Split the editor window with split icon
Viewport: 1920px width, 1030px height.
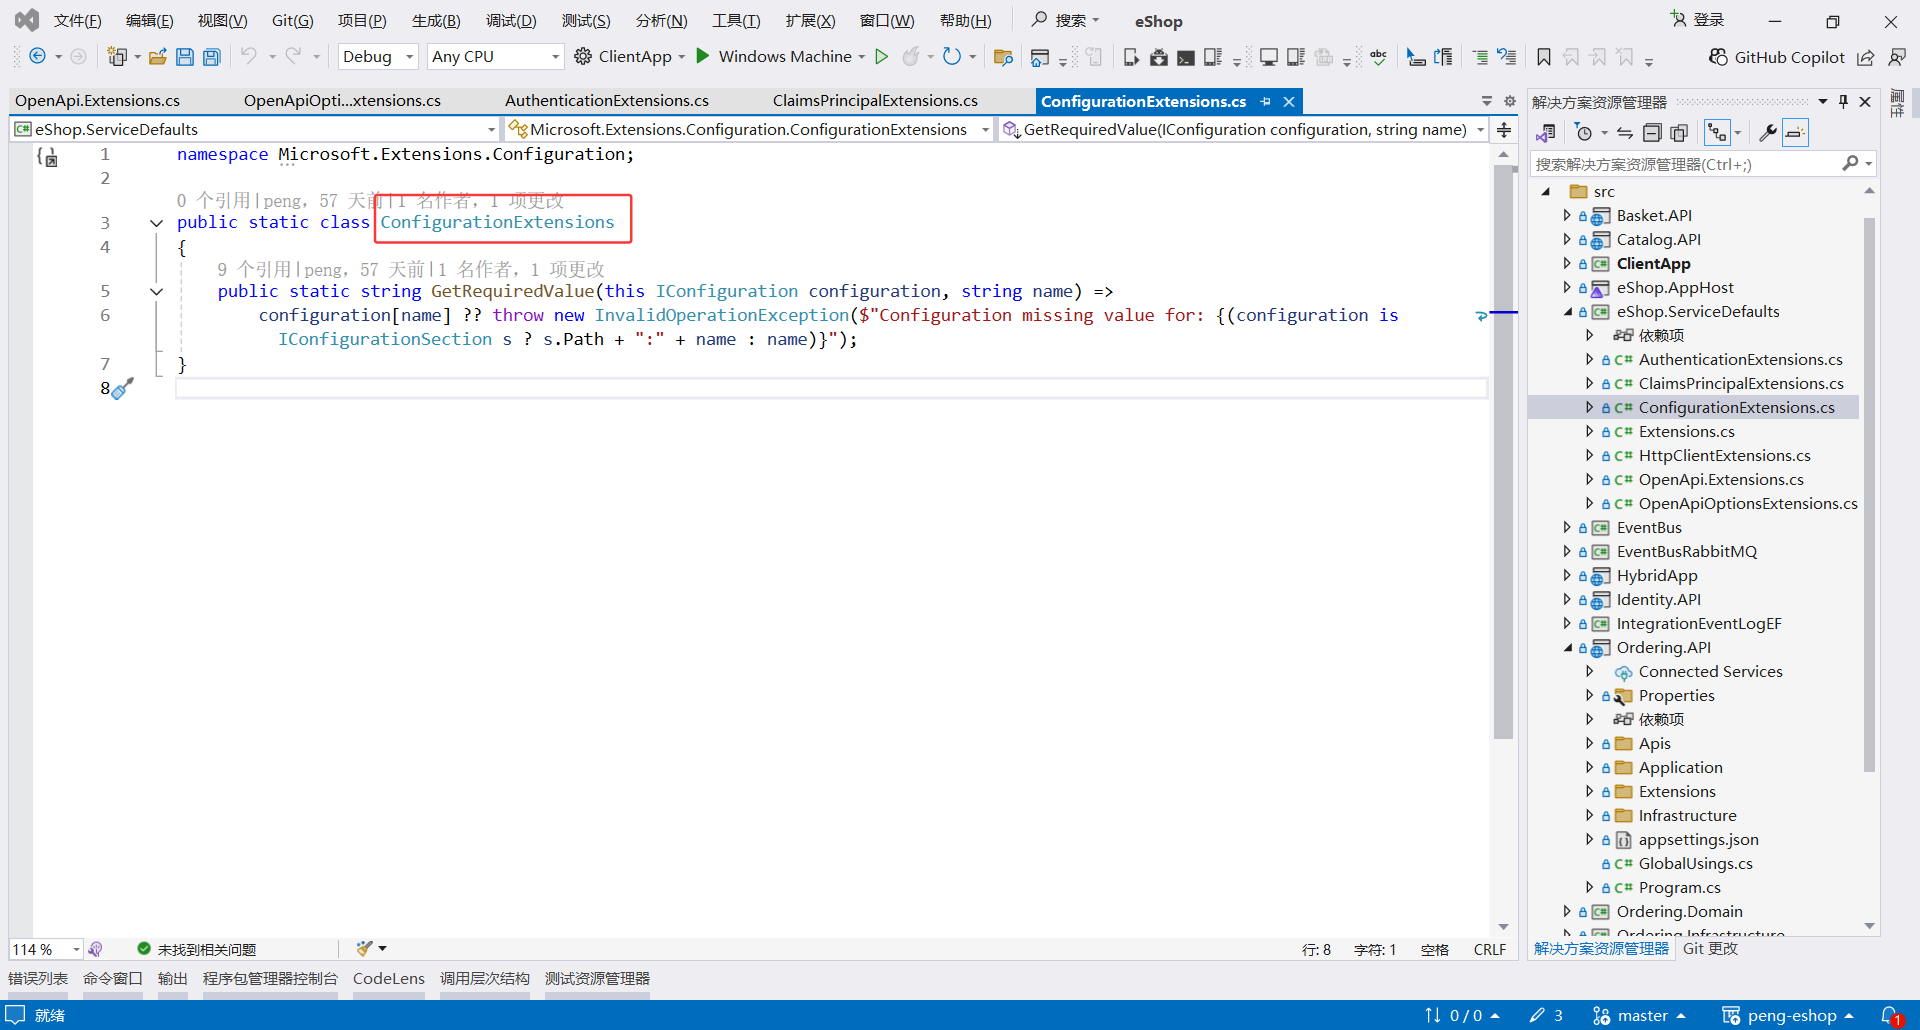(1504, 130)
